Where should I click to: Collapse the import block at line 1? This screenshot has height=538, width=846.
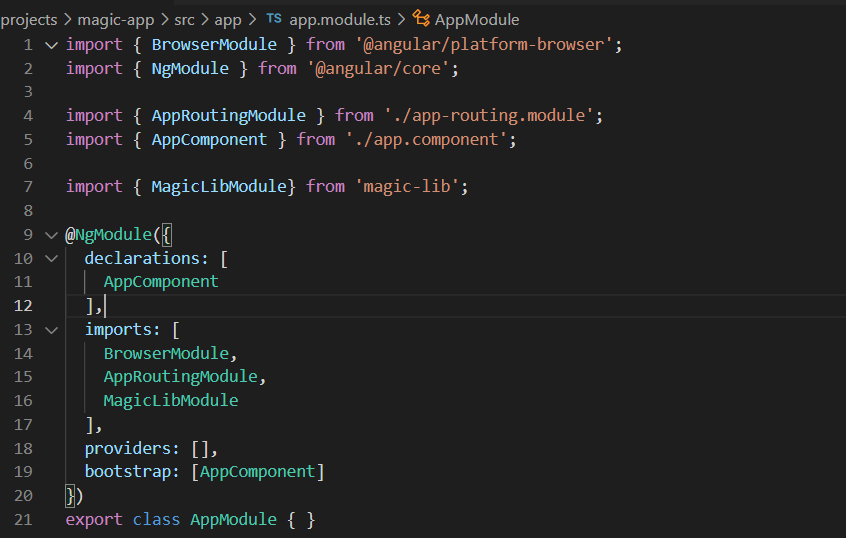pyautogui.click(x=51, y=45)
